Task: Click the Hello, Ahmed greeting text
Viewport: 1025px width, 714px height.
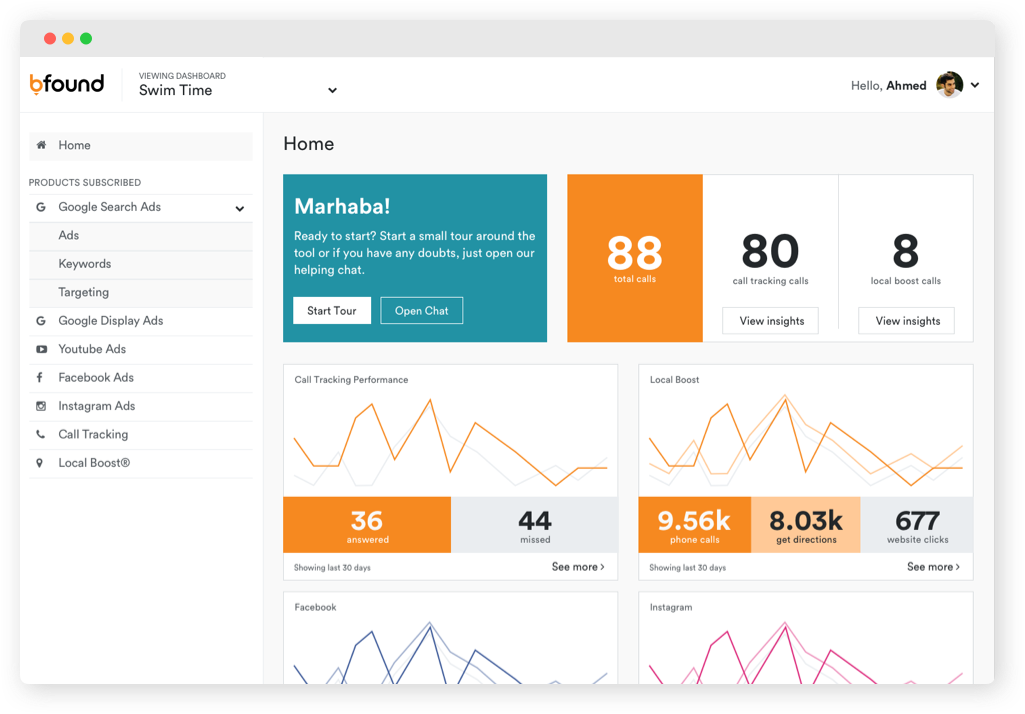Action: point(888,86)
